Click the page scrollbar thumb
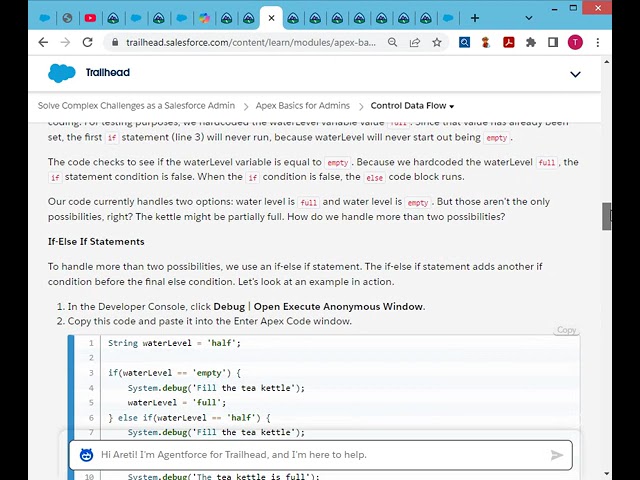640x480 pixels. [x=606, y=216]
